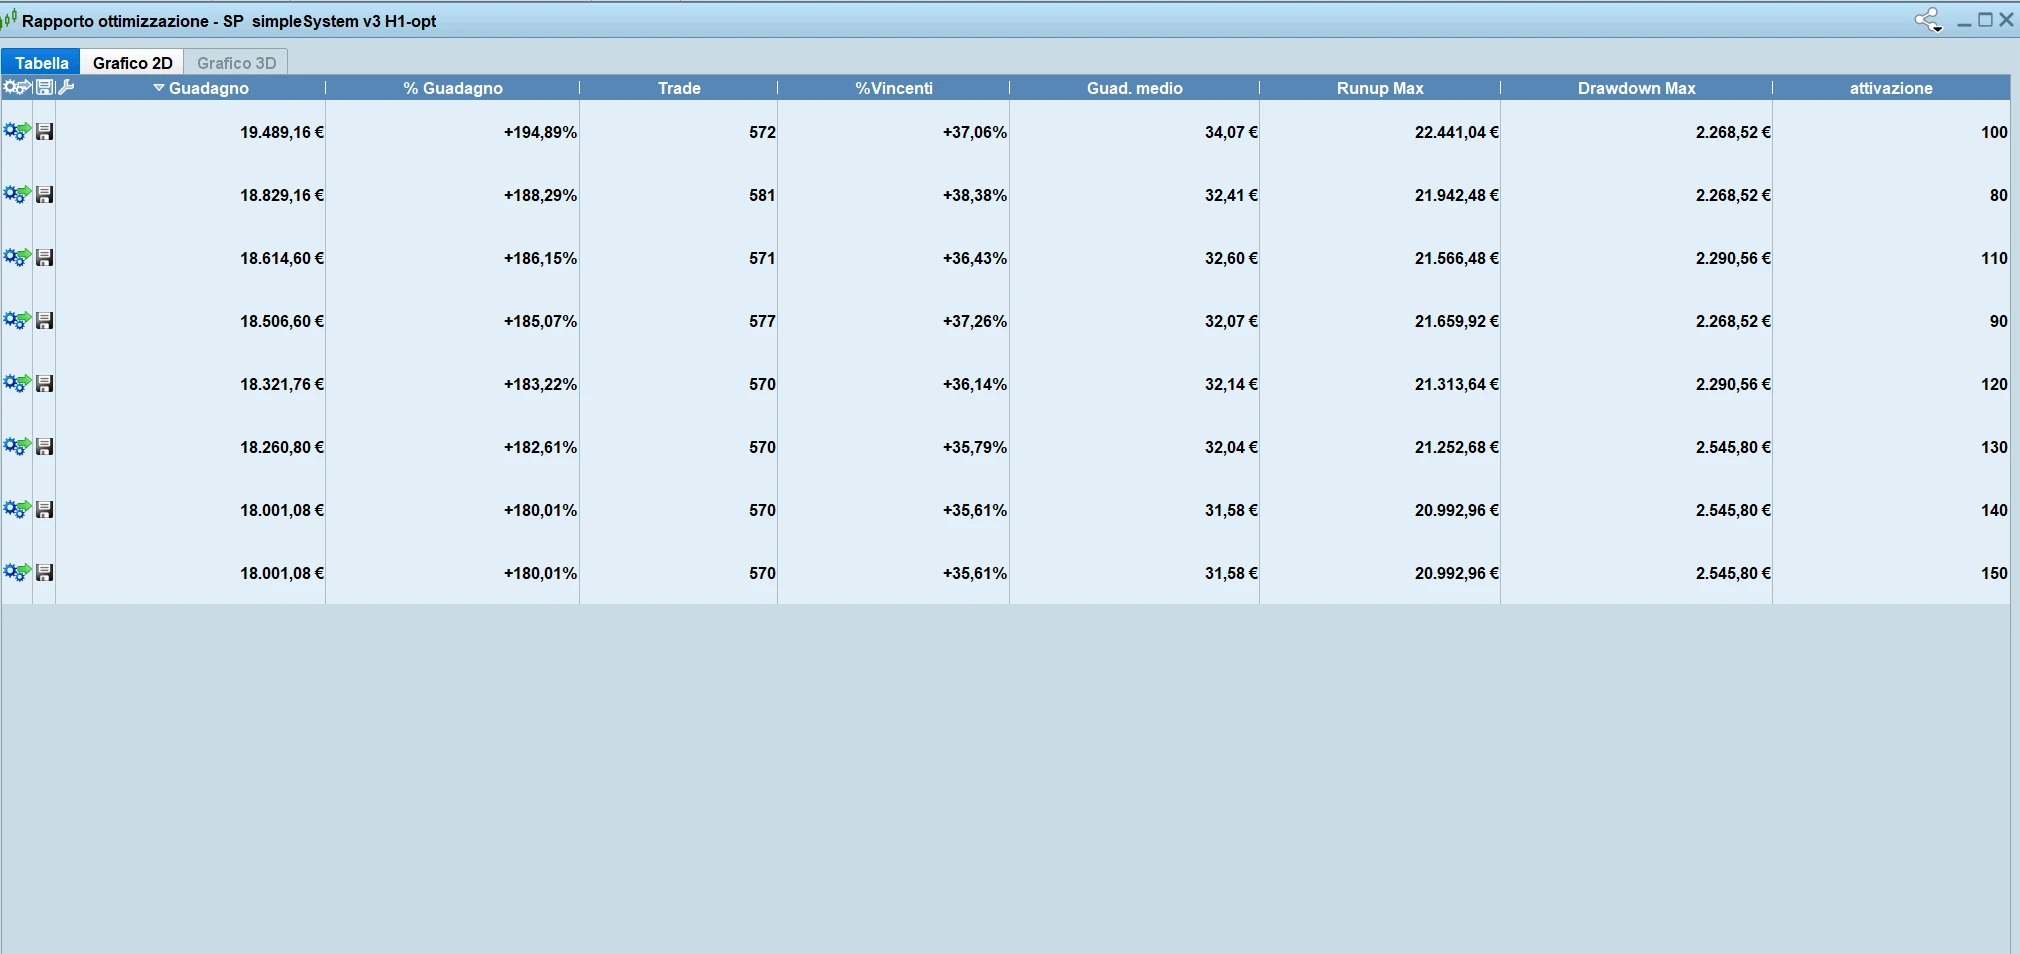Save the result with gain 18.829,16 €
Viewport: 2020px width, 954px height.
(44, 194)
